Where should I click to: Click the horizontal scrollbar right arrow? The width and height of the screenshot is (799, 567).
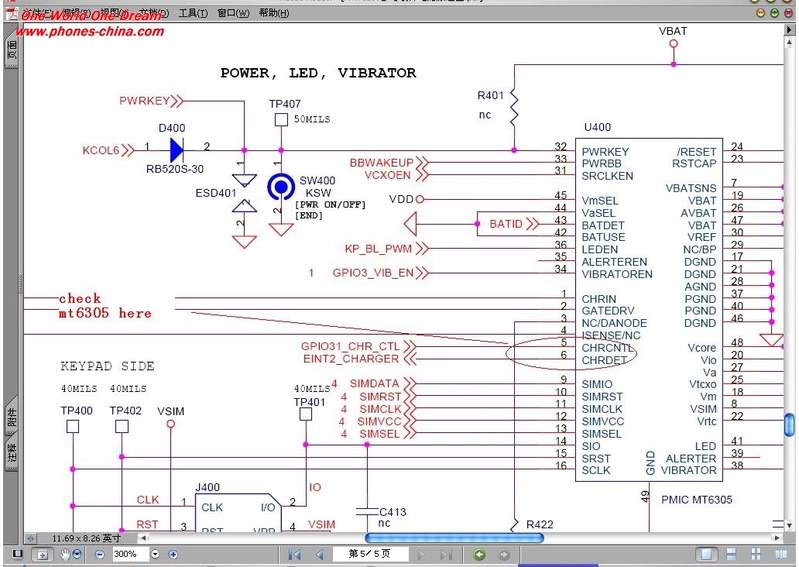[777, 537]
